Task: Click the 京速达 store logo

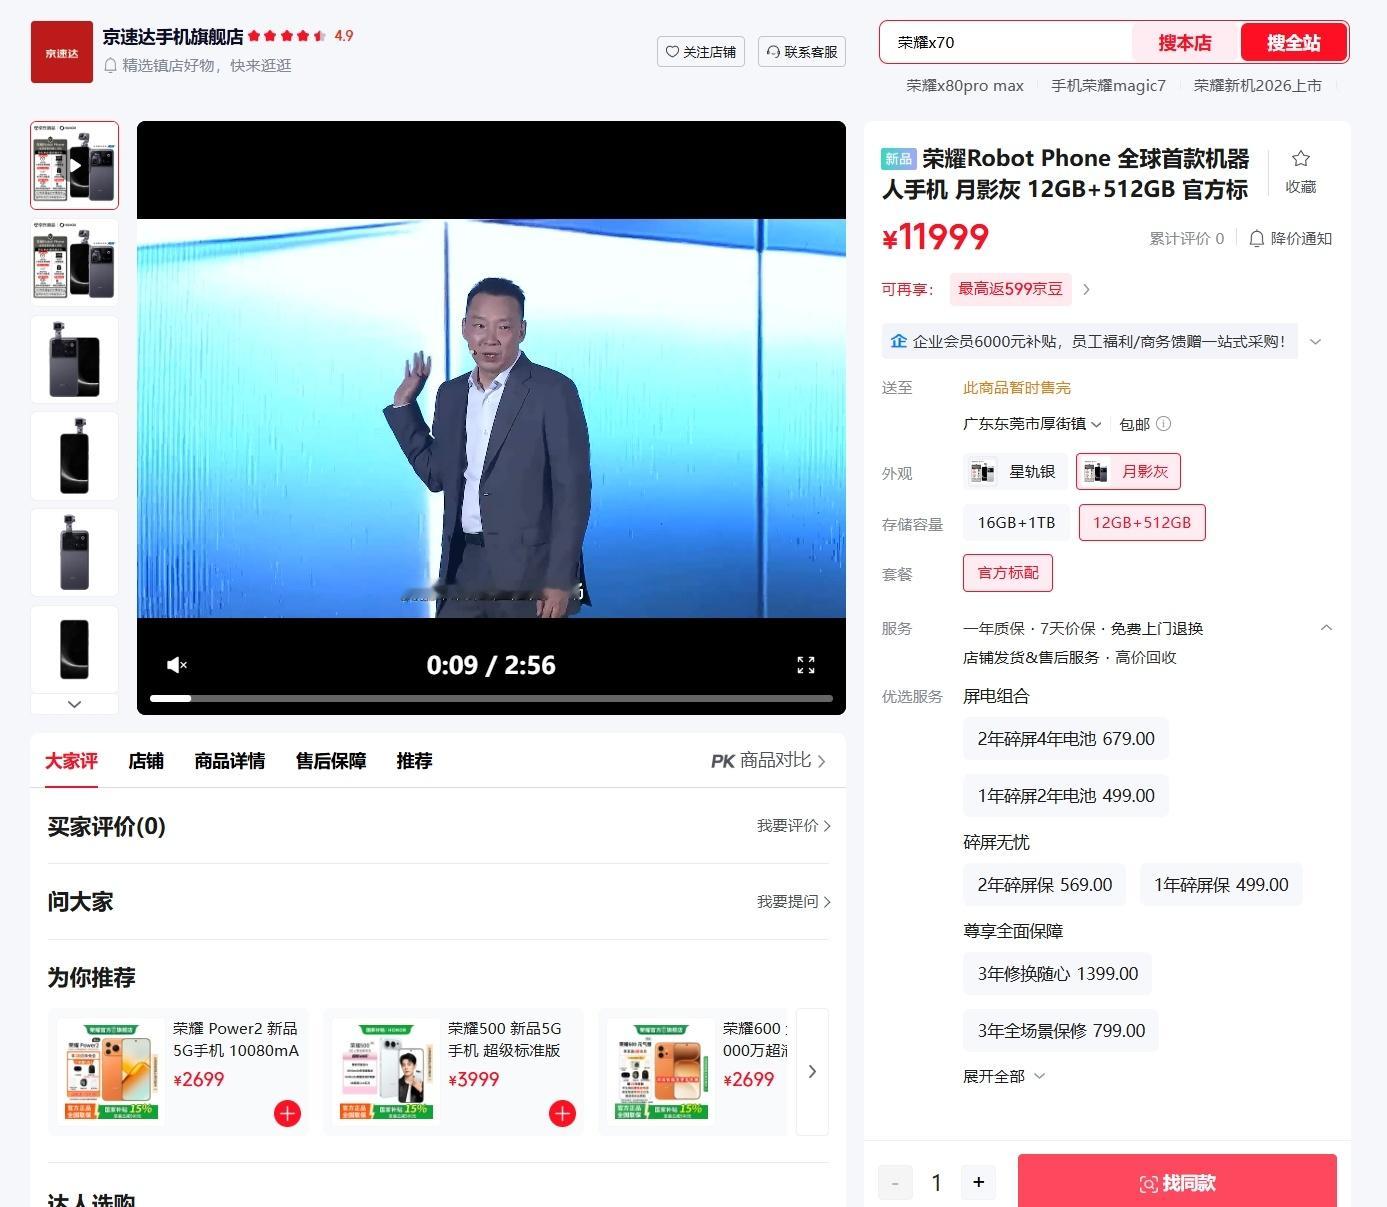Action: tap(61, 52)
